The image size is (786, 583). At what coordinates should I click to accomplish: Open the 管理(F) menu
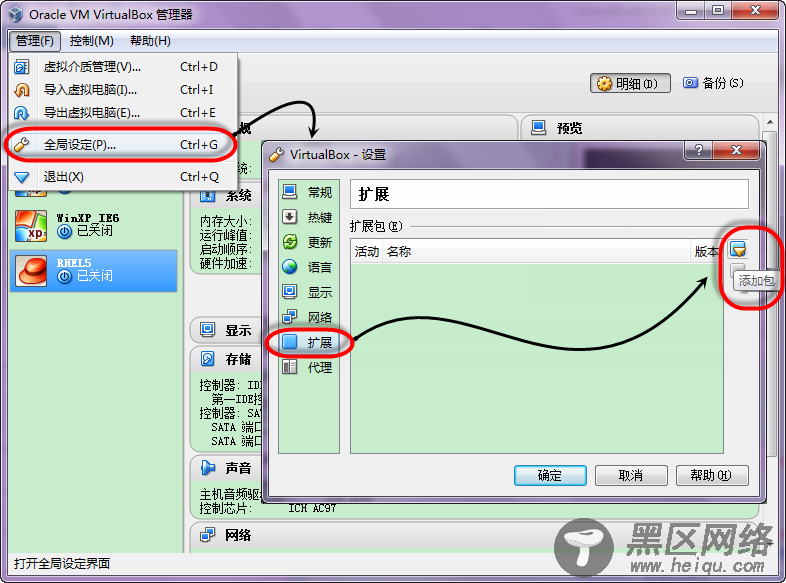35,41
